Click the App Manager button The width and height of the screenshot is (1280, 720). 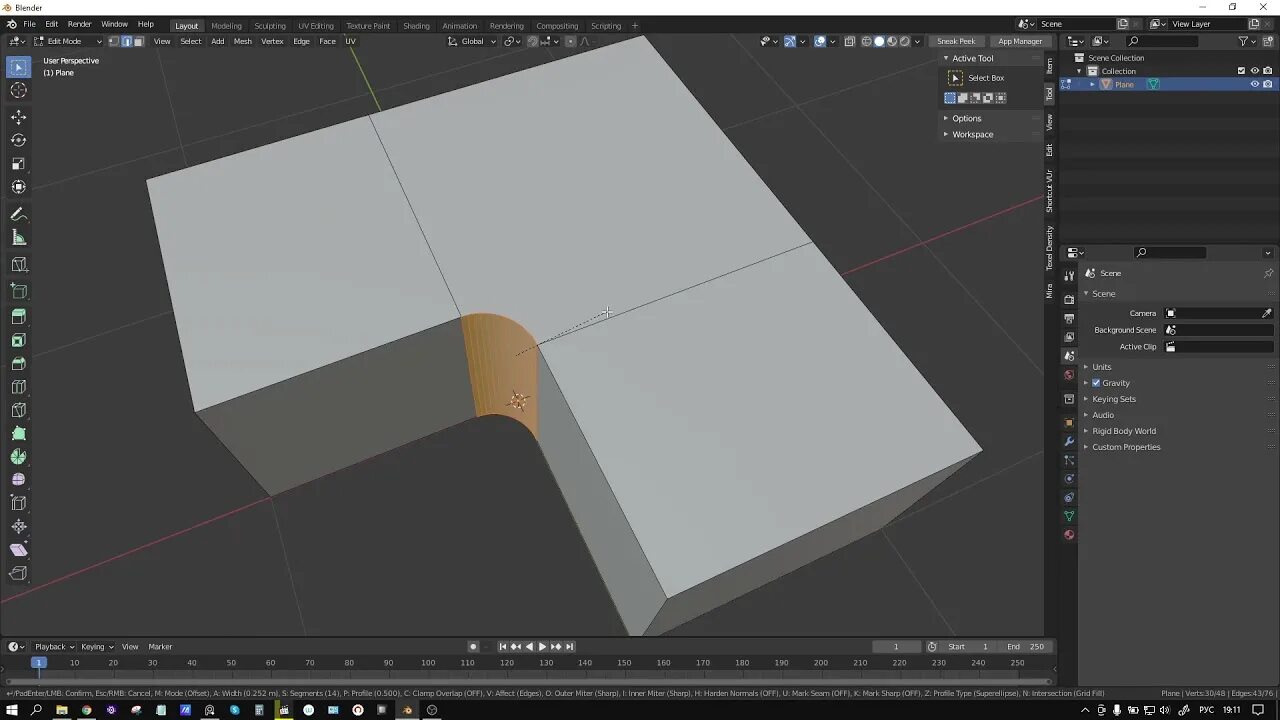click(x=1021, y=41)
